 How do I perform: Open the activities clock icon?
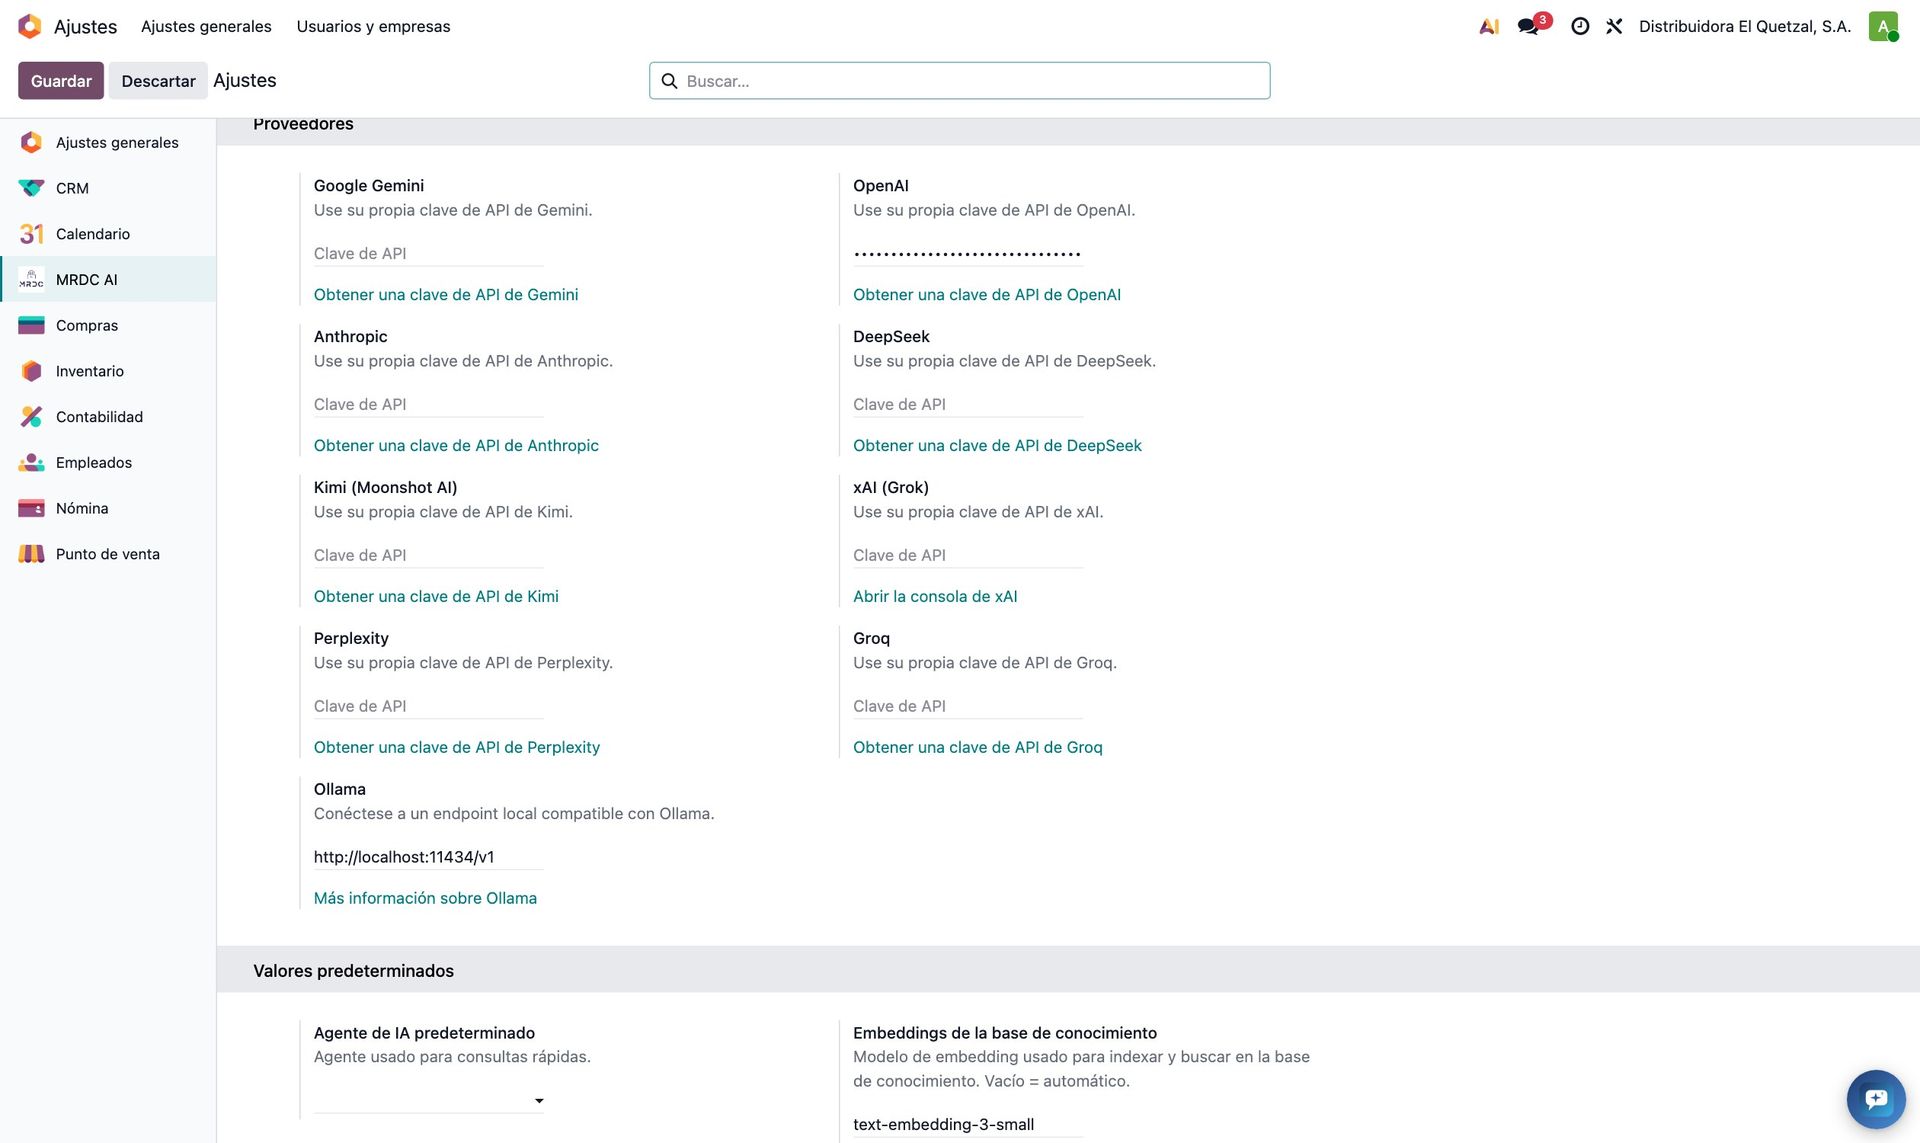pyautogui.click(x=1580, y=27)
